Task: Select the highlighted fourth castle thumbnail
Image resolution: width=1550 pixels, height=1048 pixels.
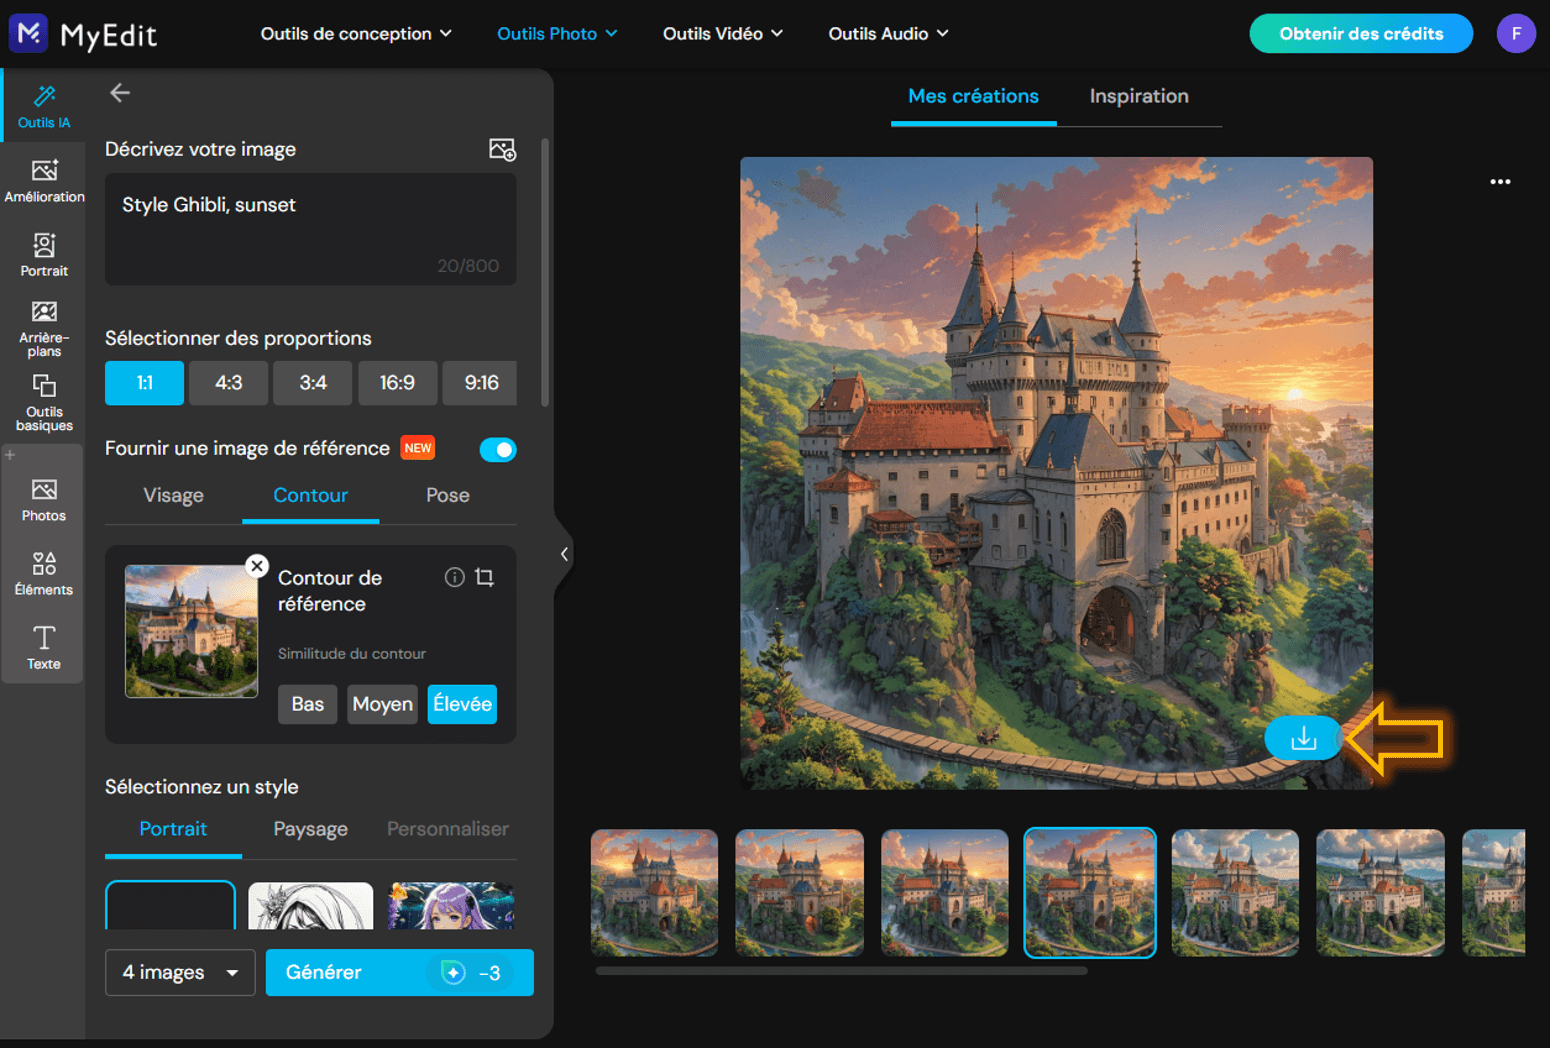Action: [1090, 893]
